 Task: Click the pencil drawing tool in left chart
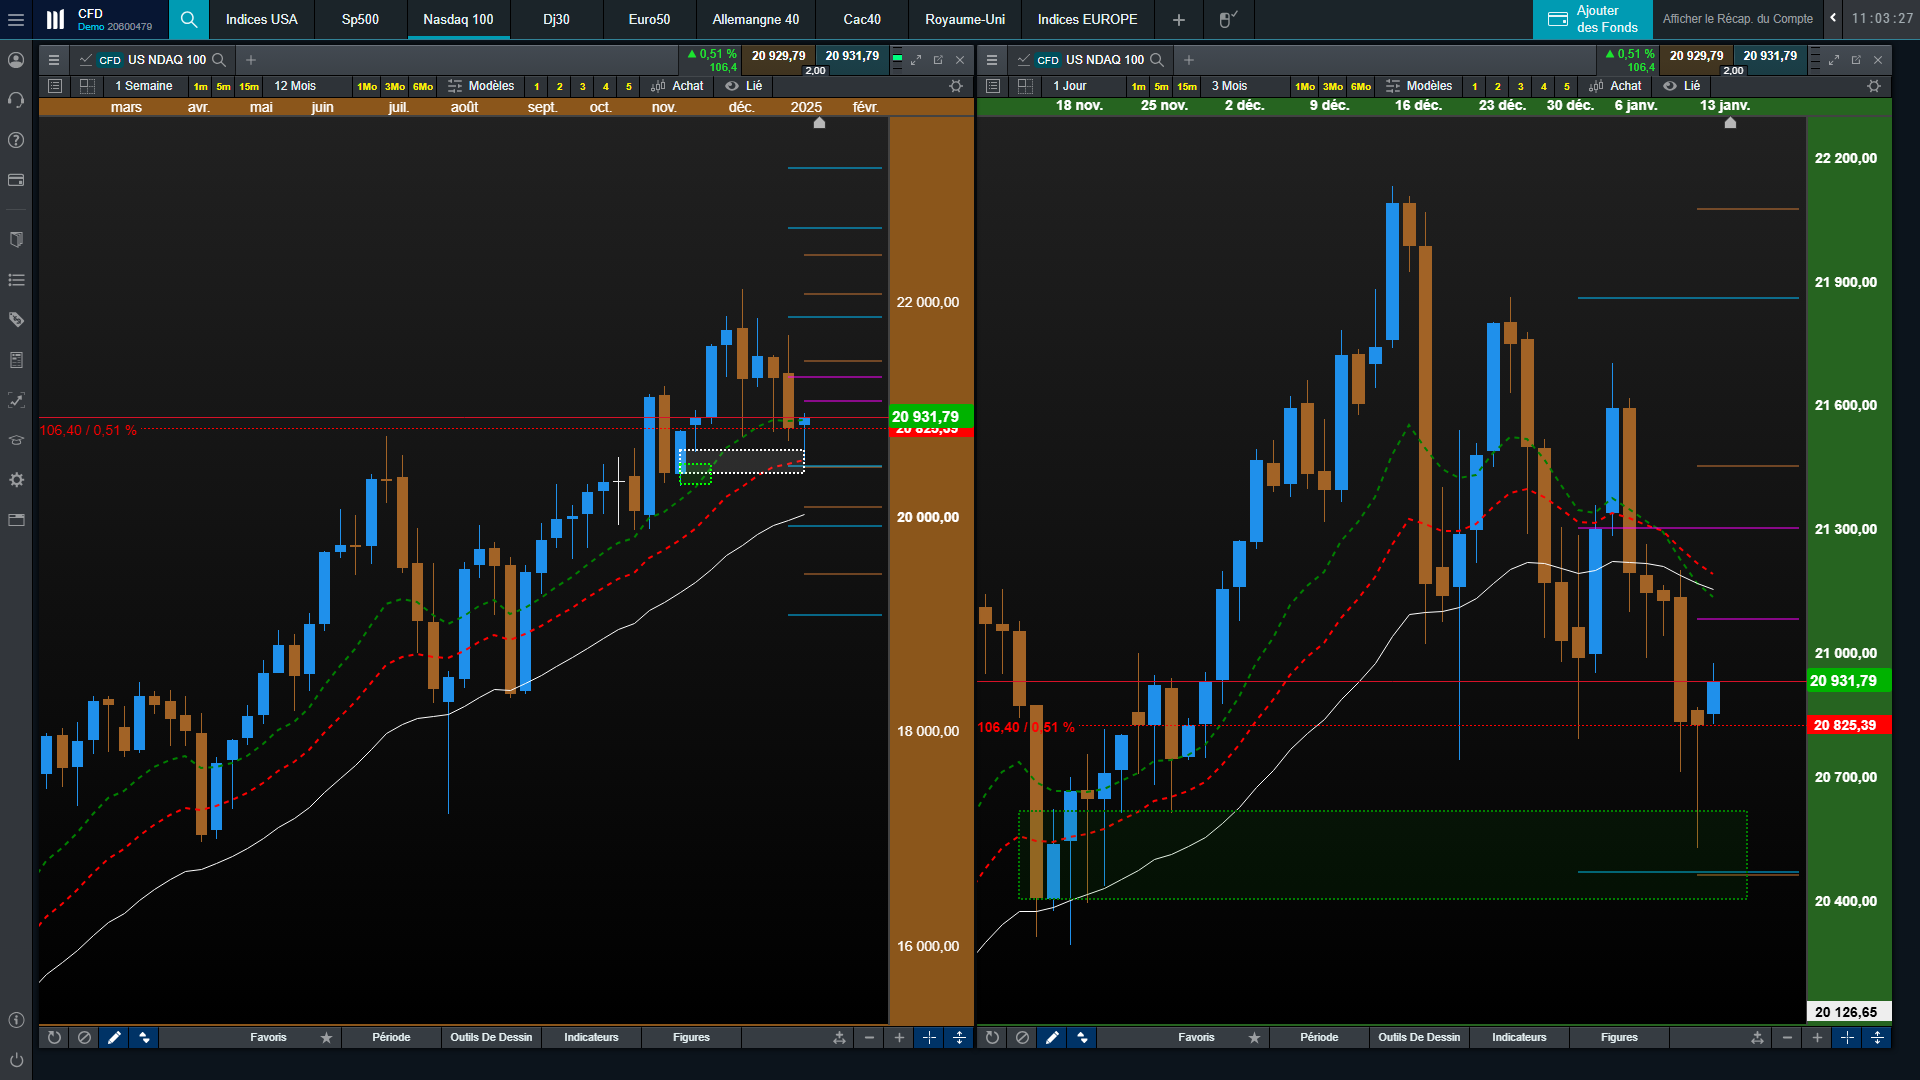pyautogui.click(x=114, y=1038)
